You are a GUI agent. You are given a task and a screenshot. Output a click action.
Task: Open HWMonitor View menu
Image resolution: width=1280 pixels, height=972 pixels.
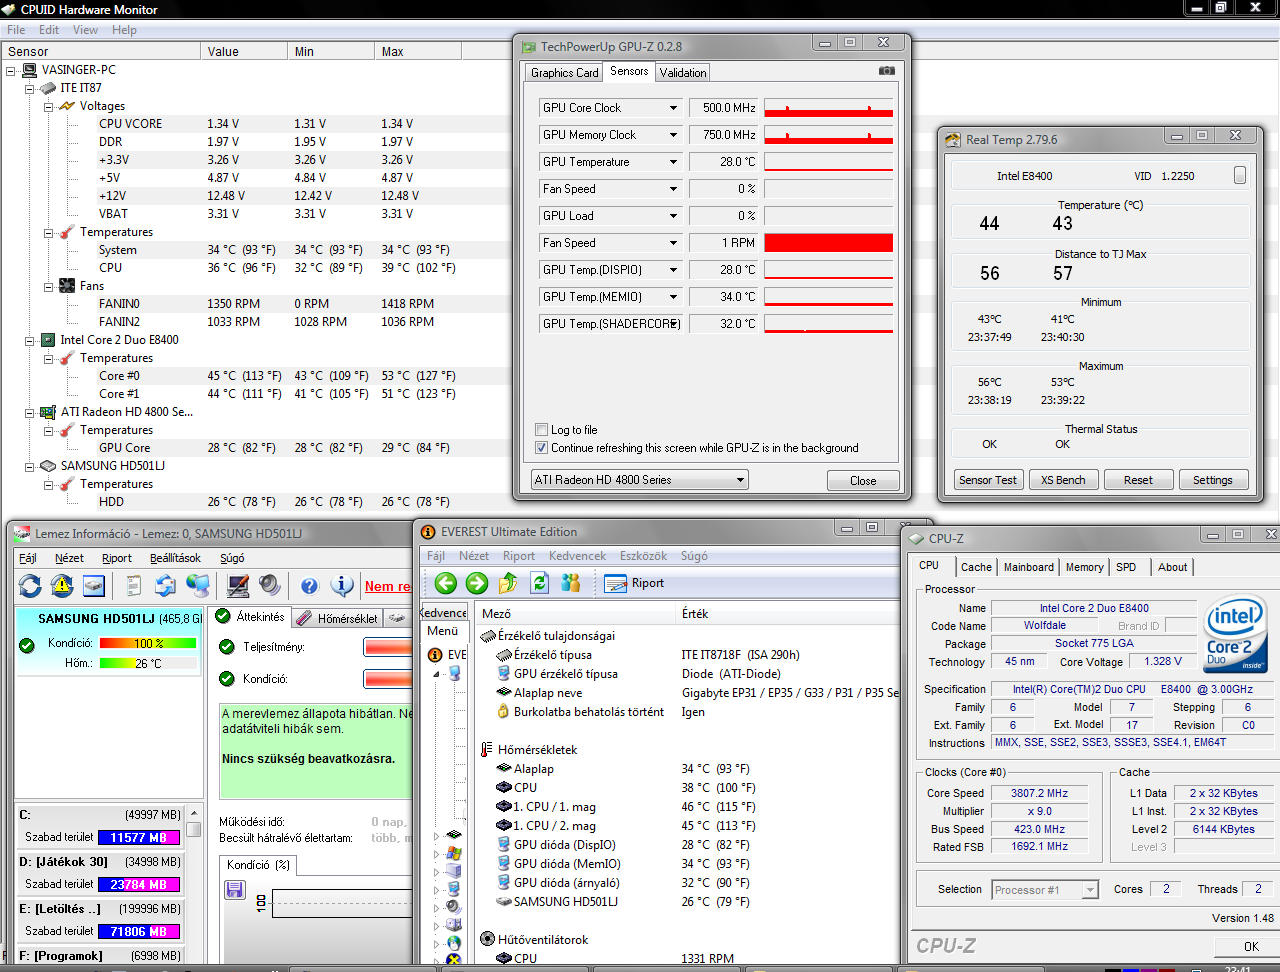click(x=85, y=30)
